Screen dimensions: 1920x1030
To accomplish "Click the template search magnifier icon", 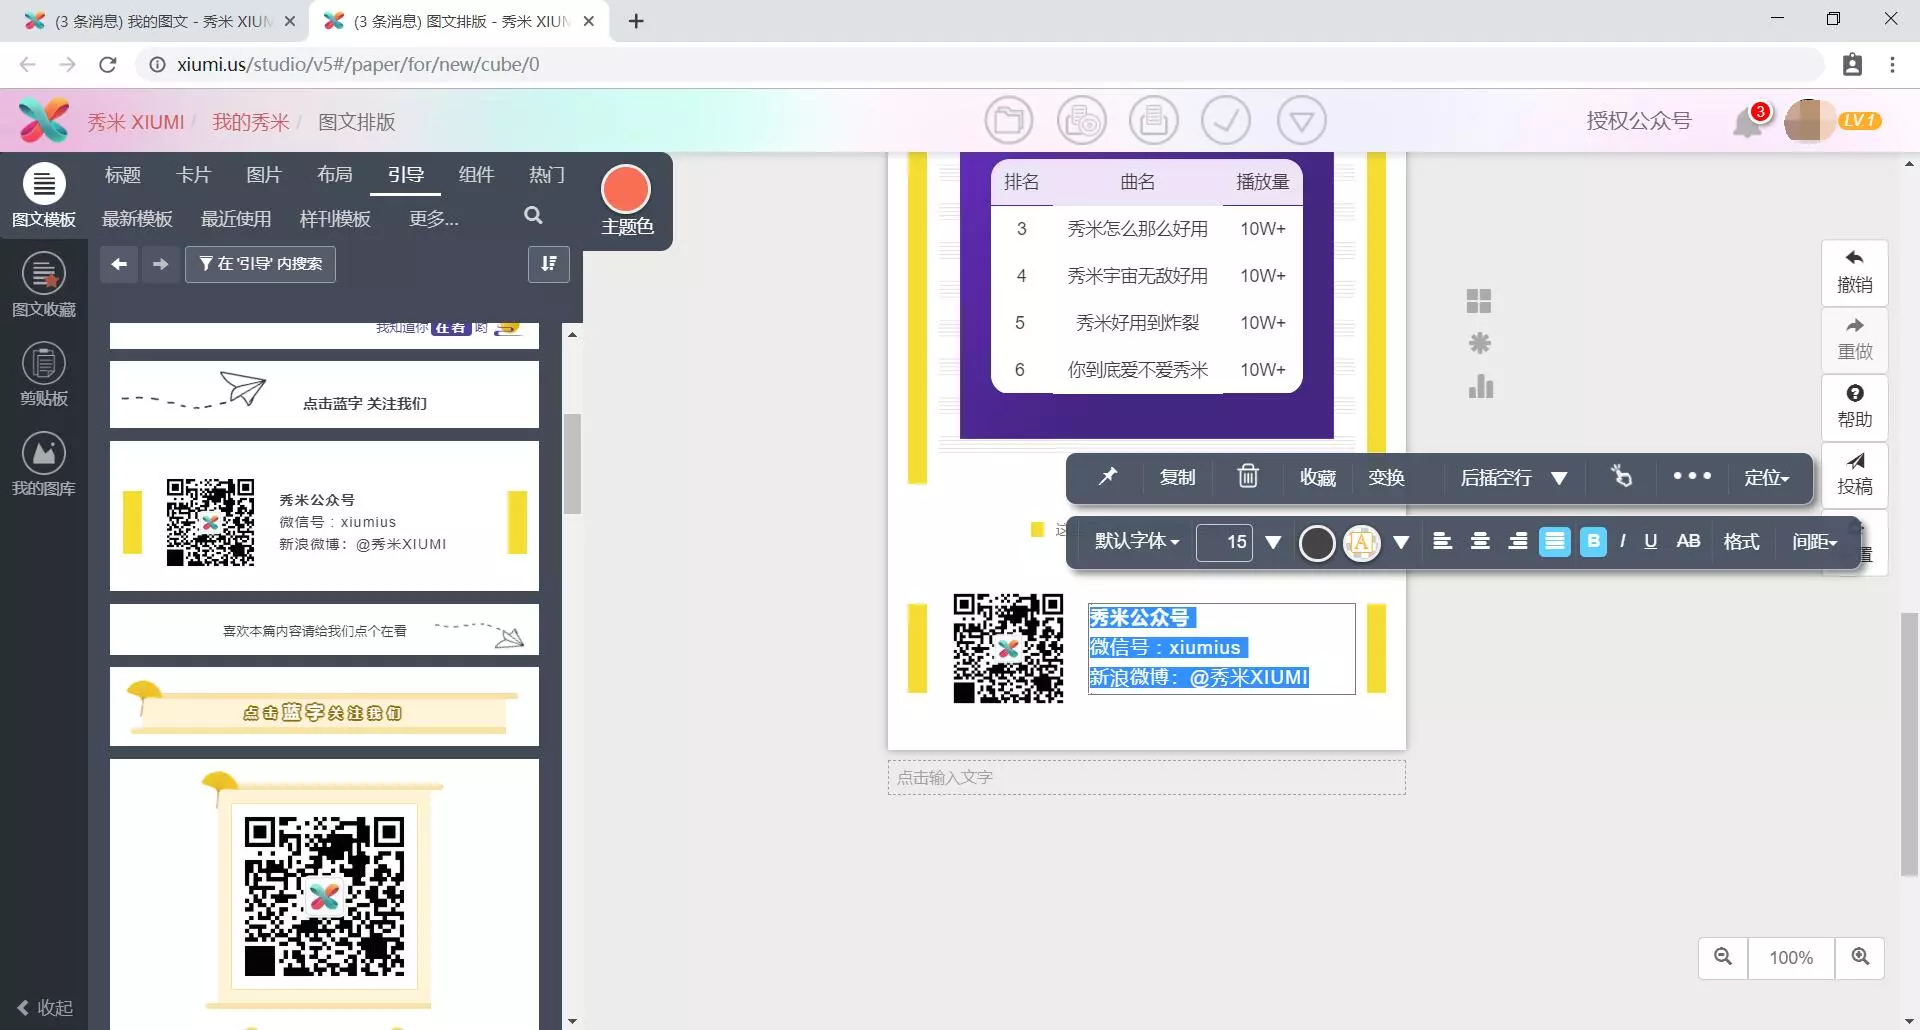I will (533, 216).
